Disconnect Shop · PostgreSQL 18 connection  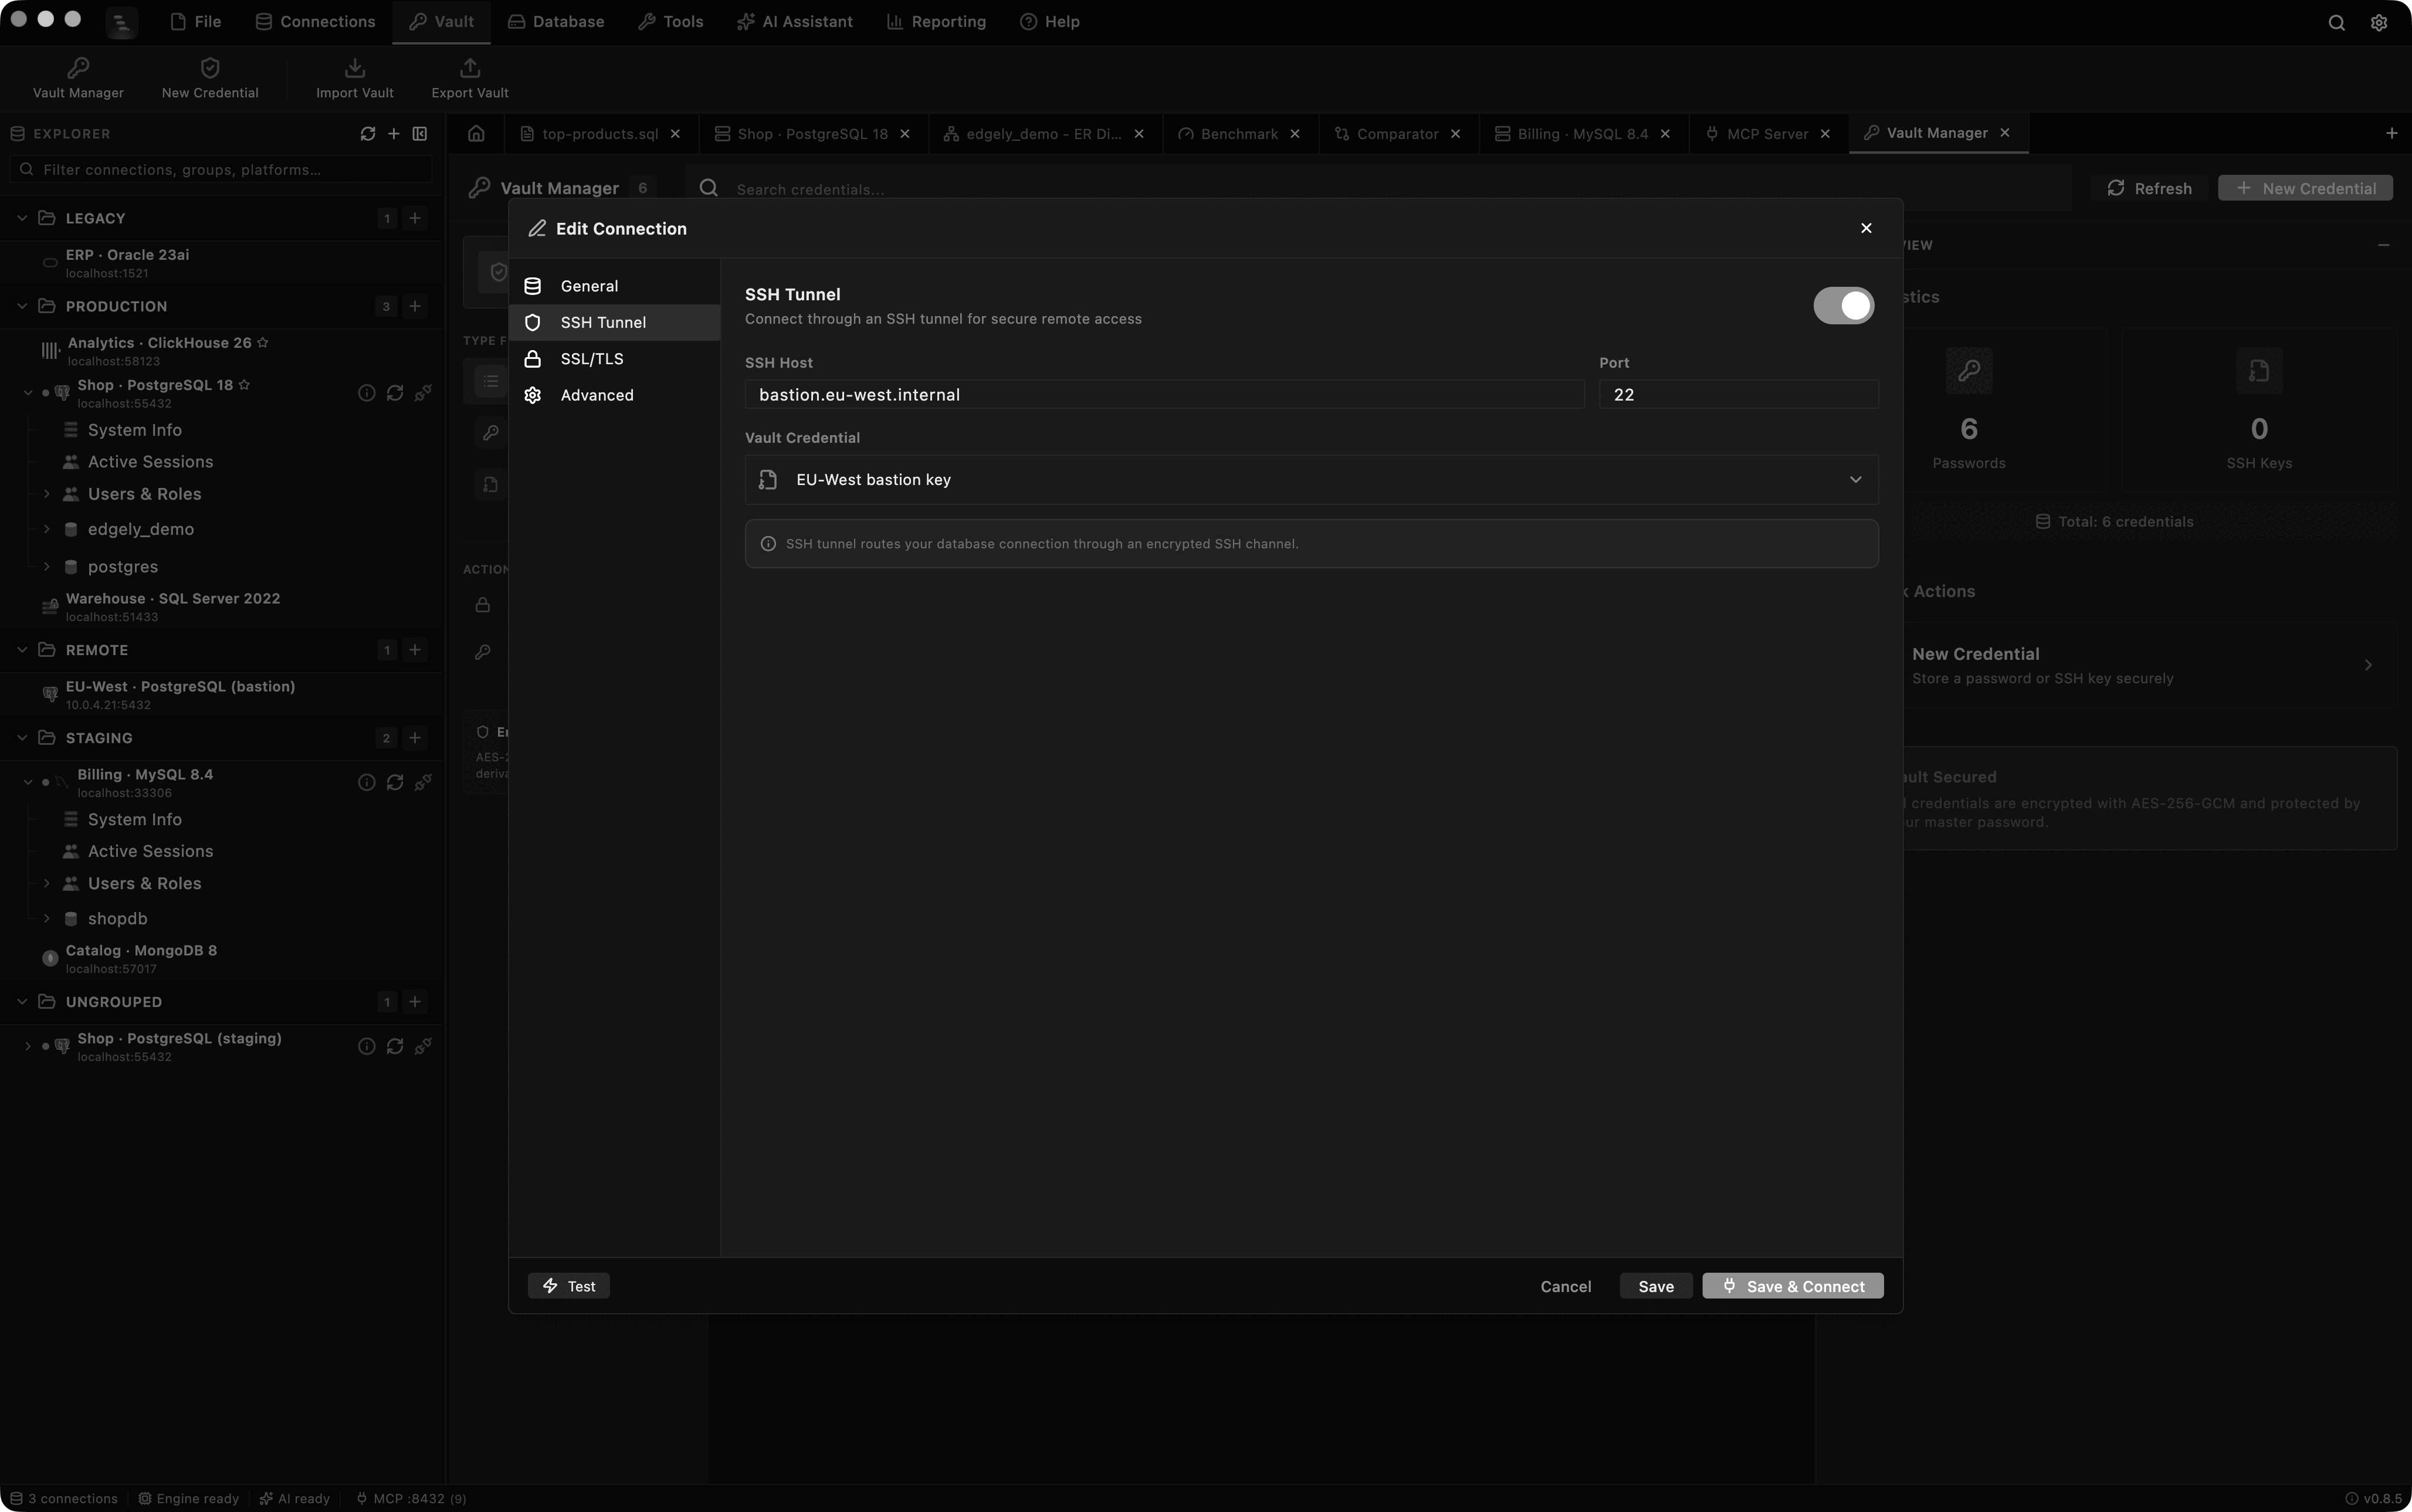coord(423,393)
